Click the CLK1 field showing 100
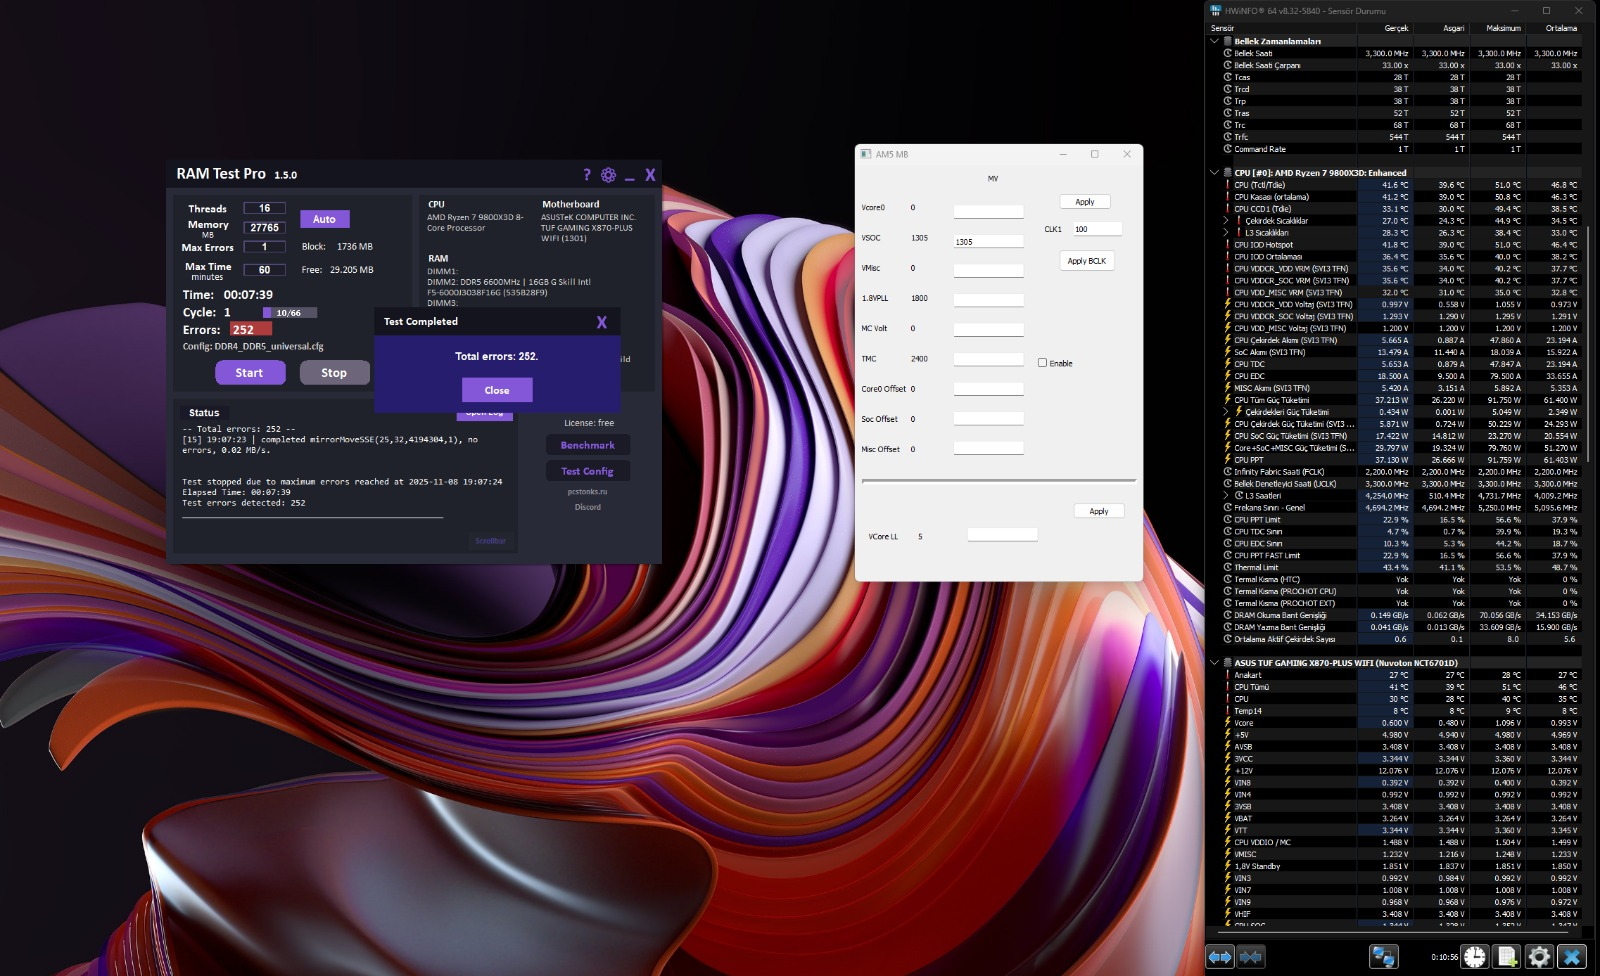The width and height of the screenshot is (1600, 976). [1097, 229]
